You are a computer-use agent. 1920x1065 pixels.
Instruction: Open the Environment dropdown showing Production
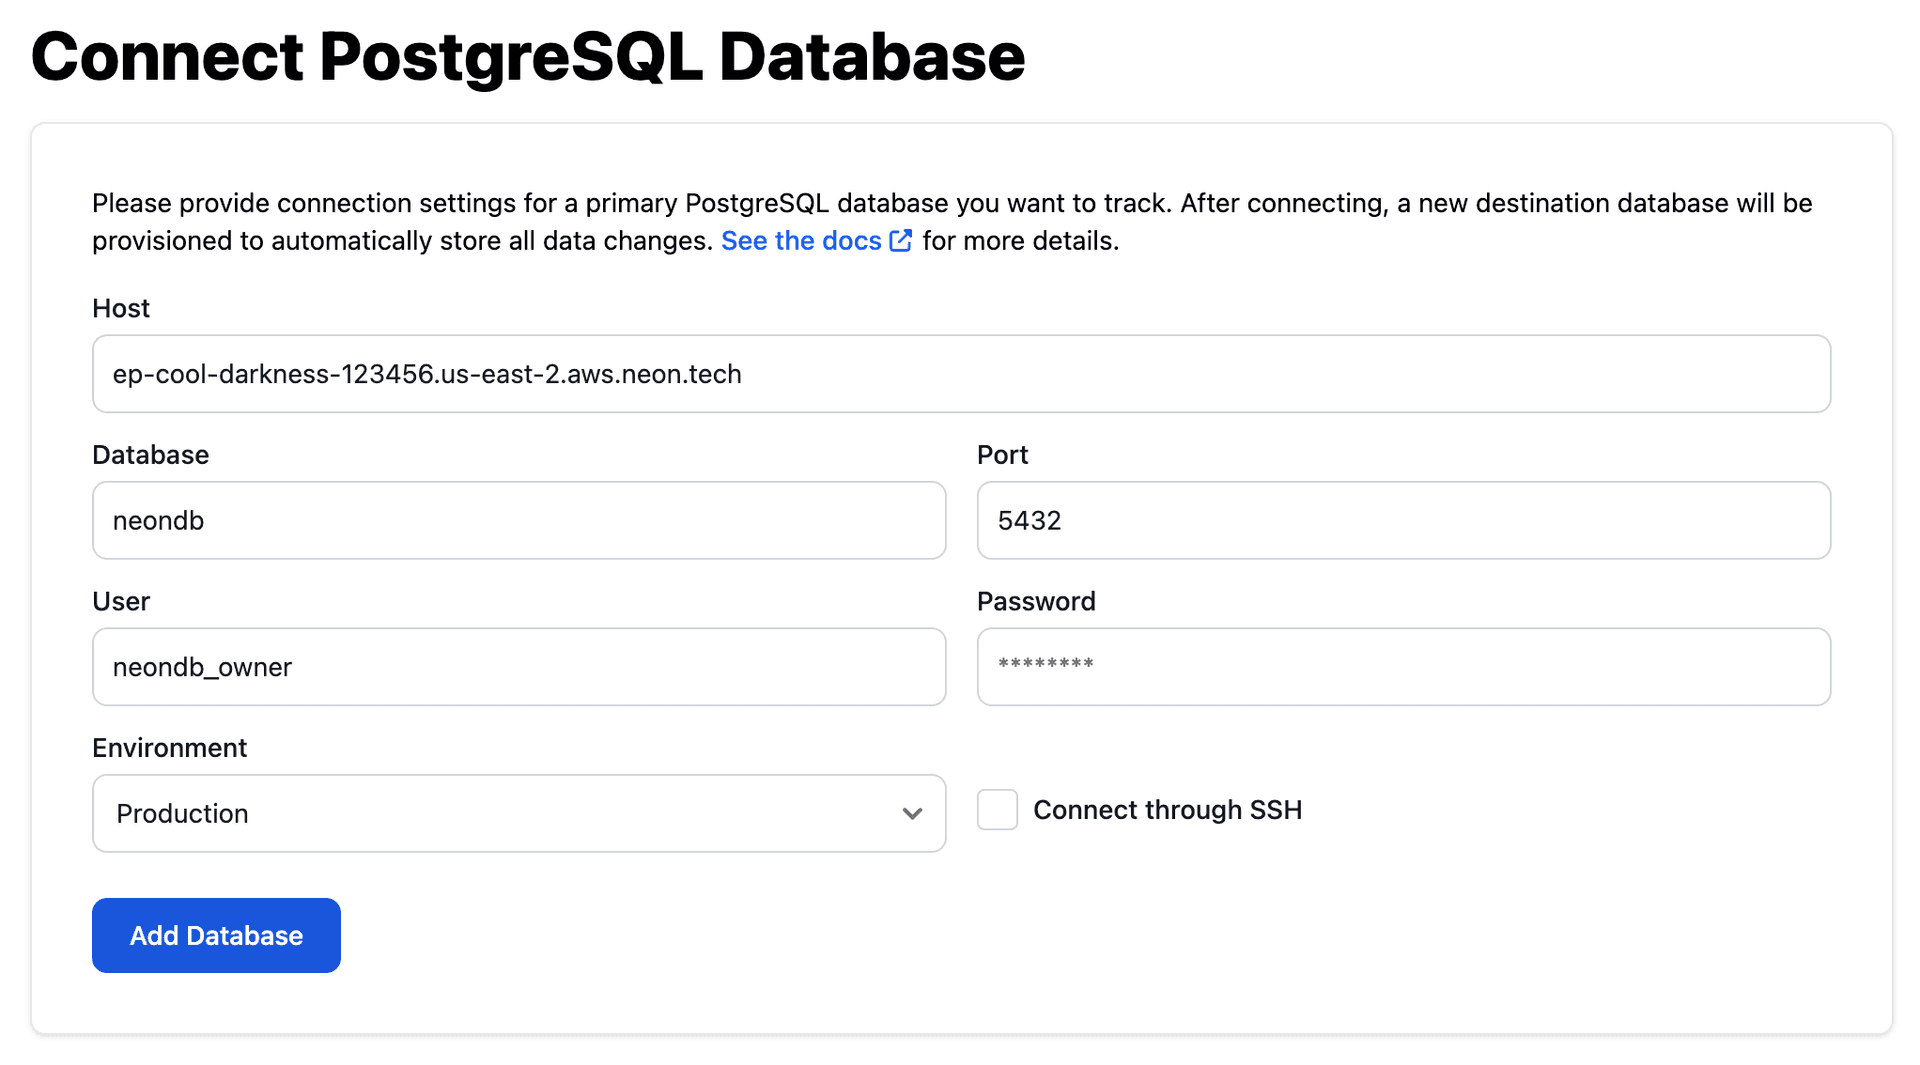click(519, 813)
